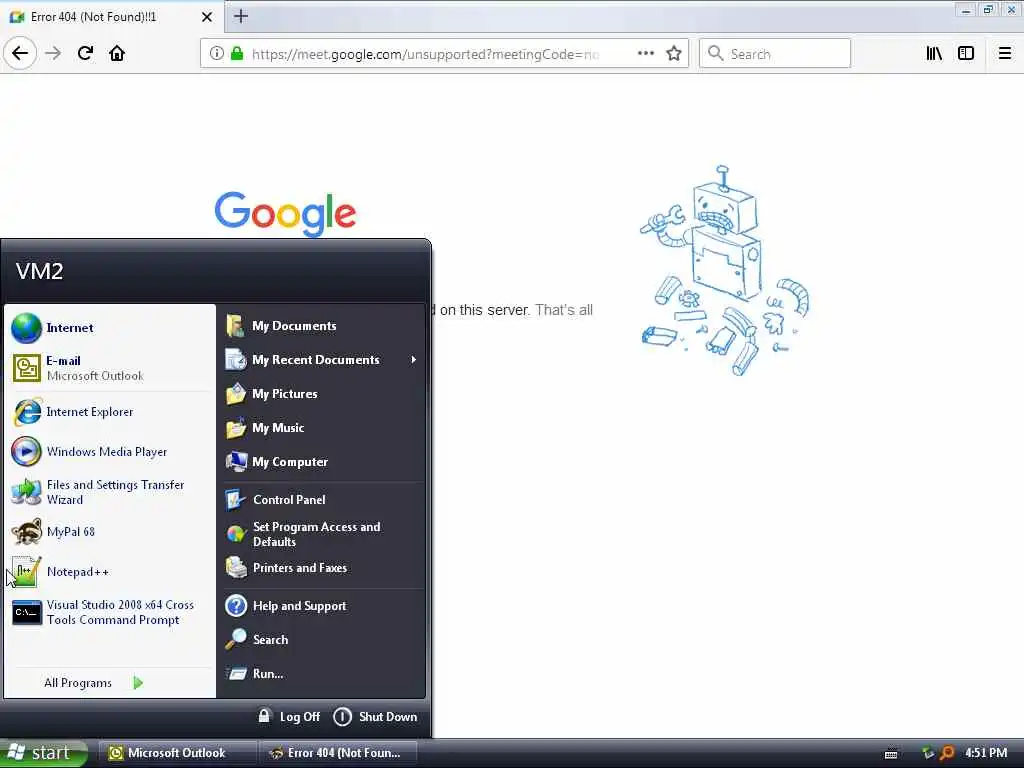Image resolution: width=1024 pixels, height=768 pixels.
Task: Close the Error 404 tab
Action: [206, 17]
